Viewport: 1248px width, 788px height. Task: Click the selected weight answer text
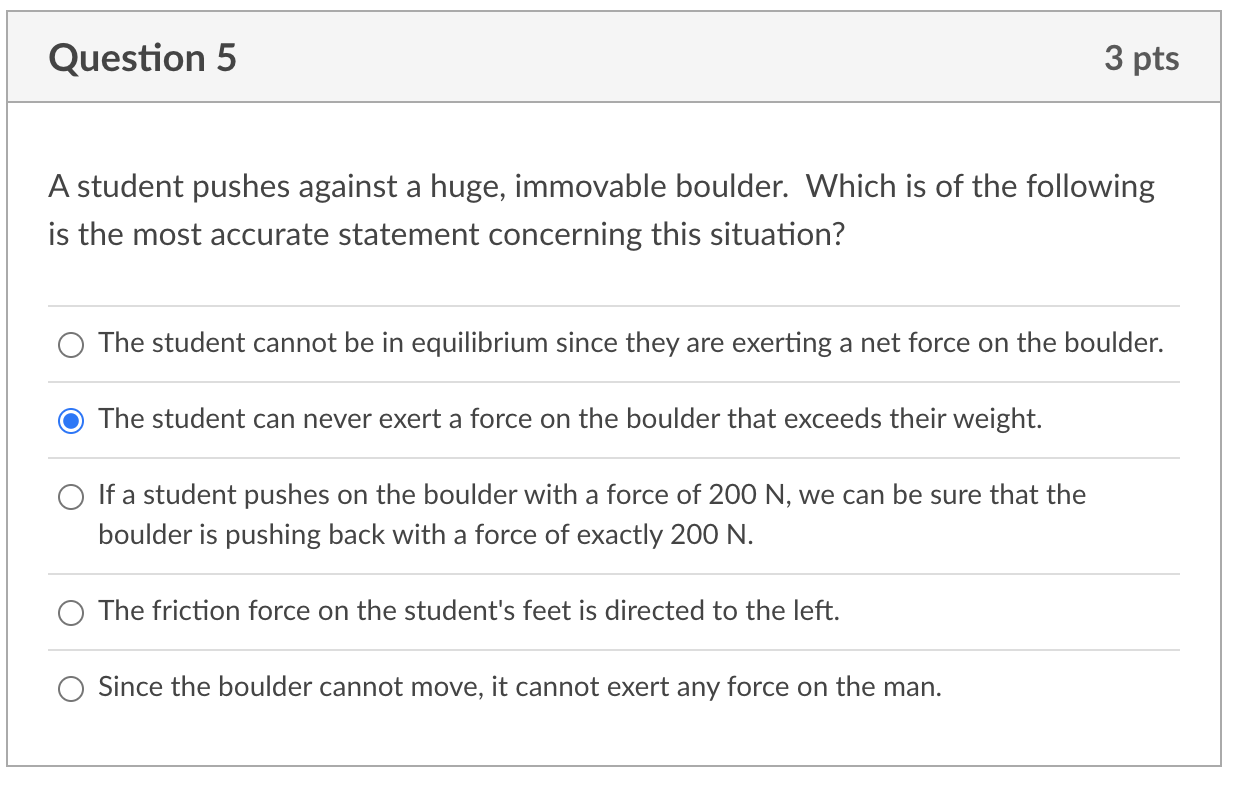568,418
